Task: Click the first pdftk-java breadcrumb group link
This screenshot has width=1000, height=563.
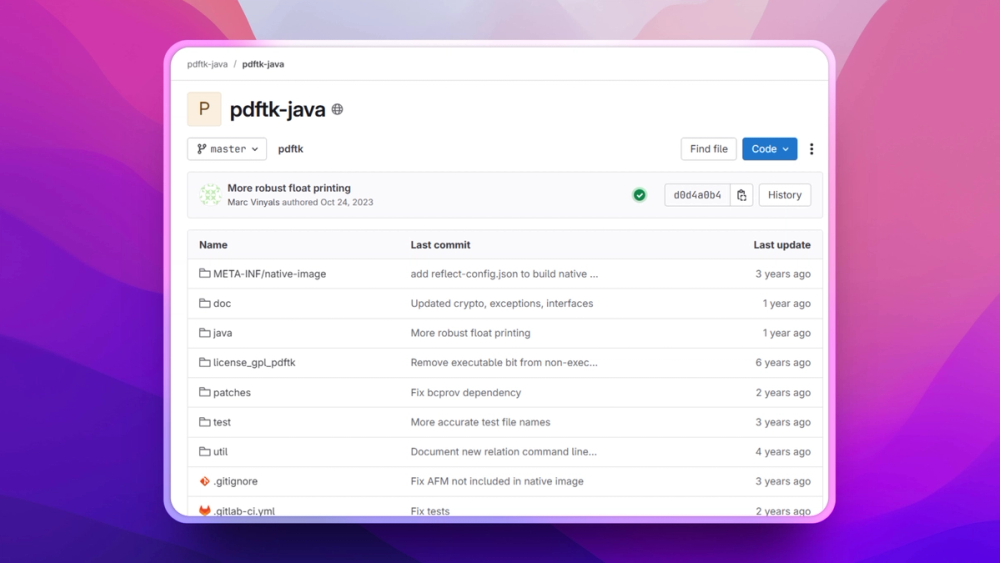Action: click(207, 64)
